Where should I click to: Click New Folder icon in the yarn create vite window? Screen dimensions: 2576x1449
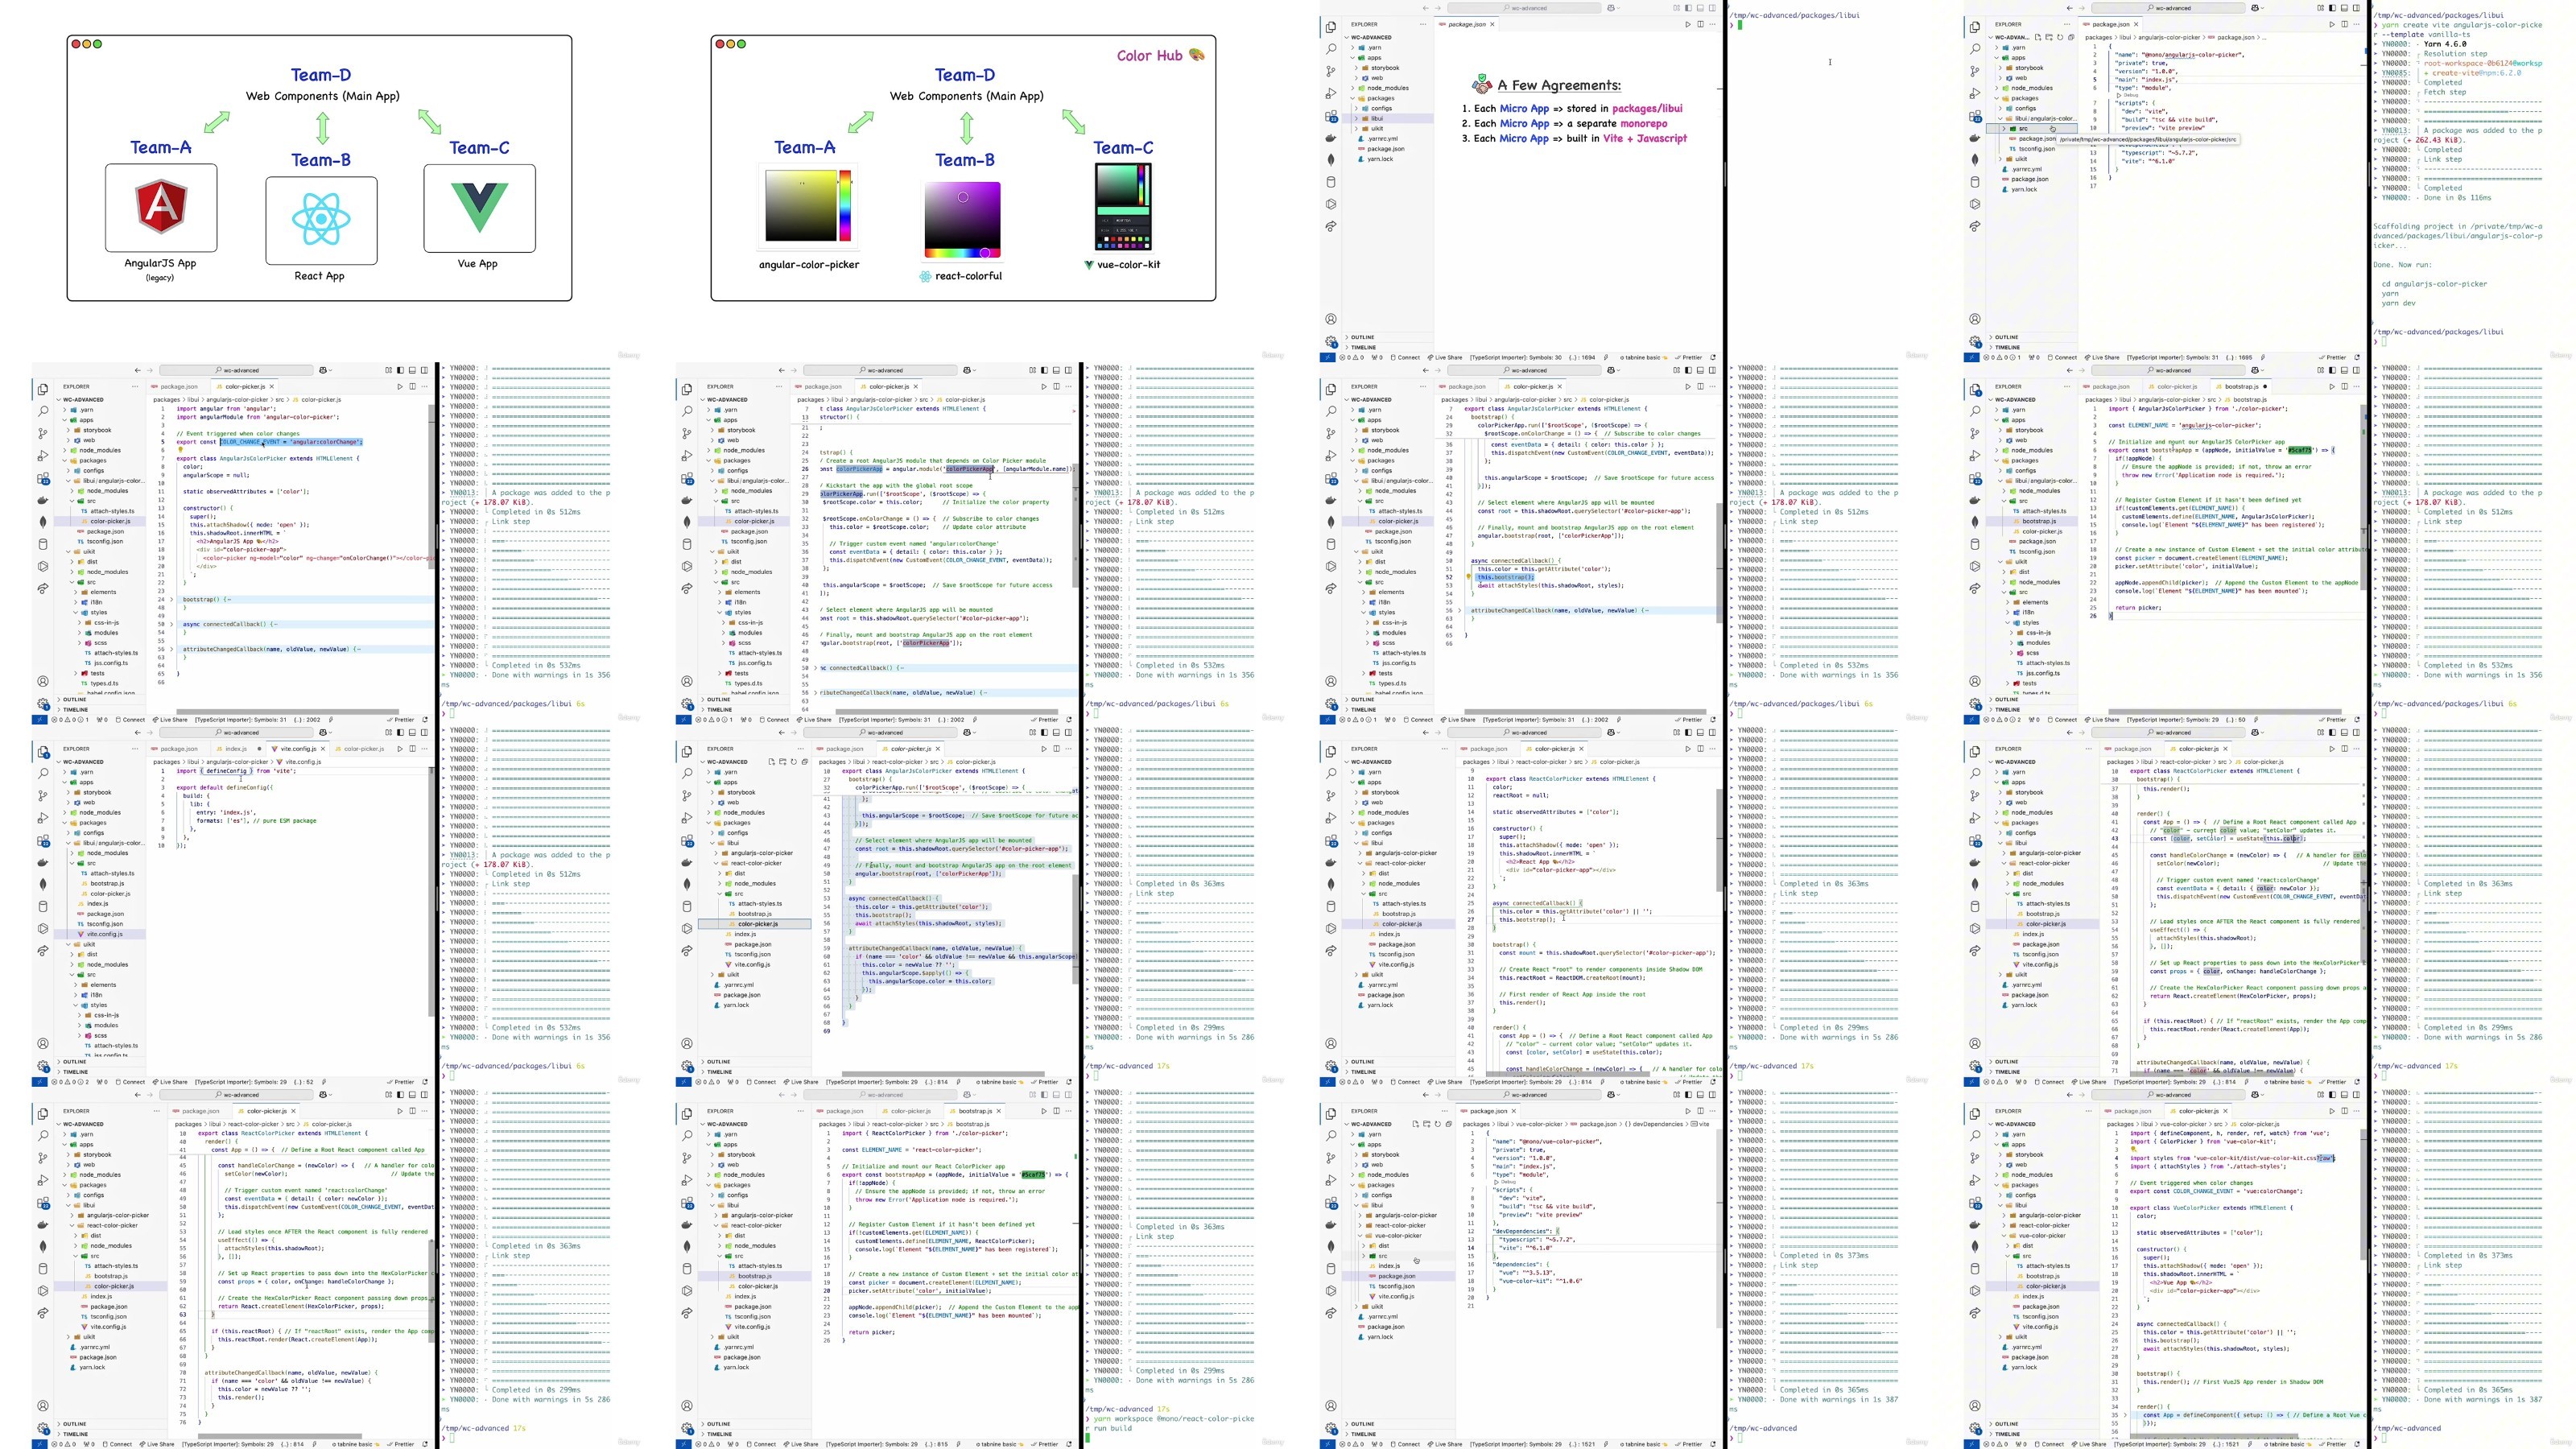(x=2049, y=37)
